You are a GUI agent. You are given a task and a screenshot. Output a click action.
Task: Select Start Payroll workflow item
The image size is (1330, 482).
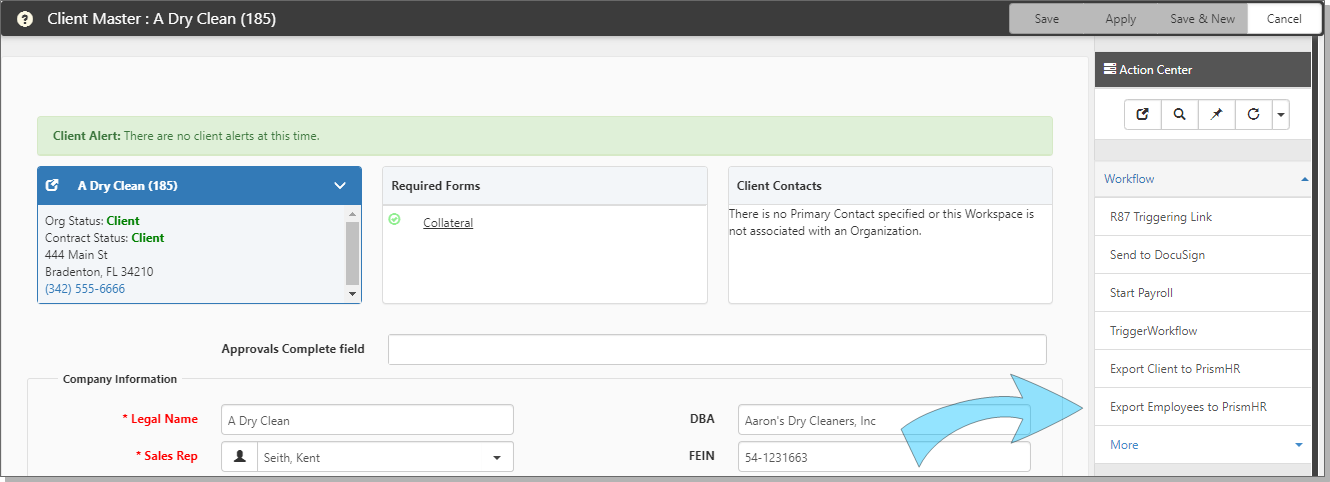[1203, 293]
